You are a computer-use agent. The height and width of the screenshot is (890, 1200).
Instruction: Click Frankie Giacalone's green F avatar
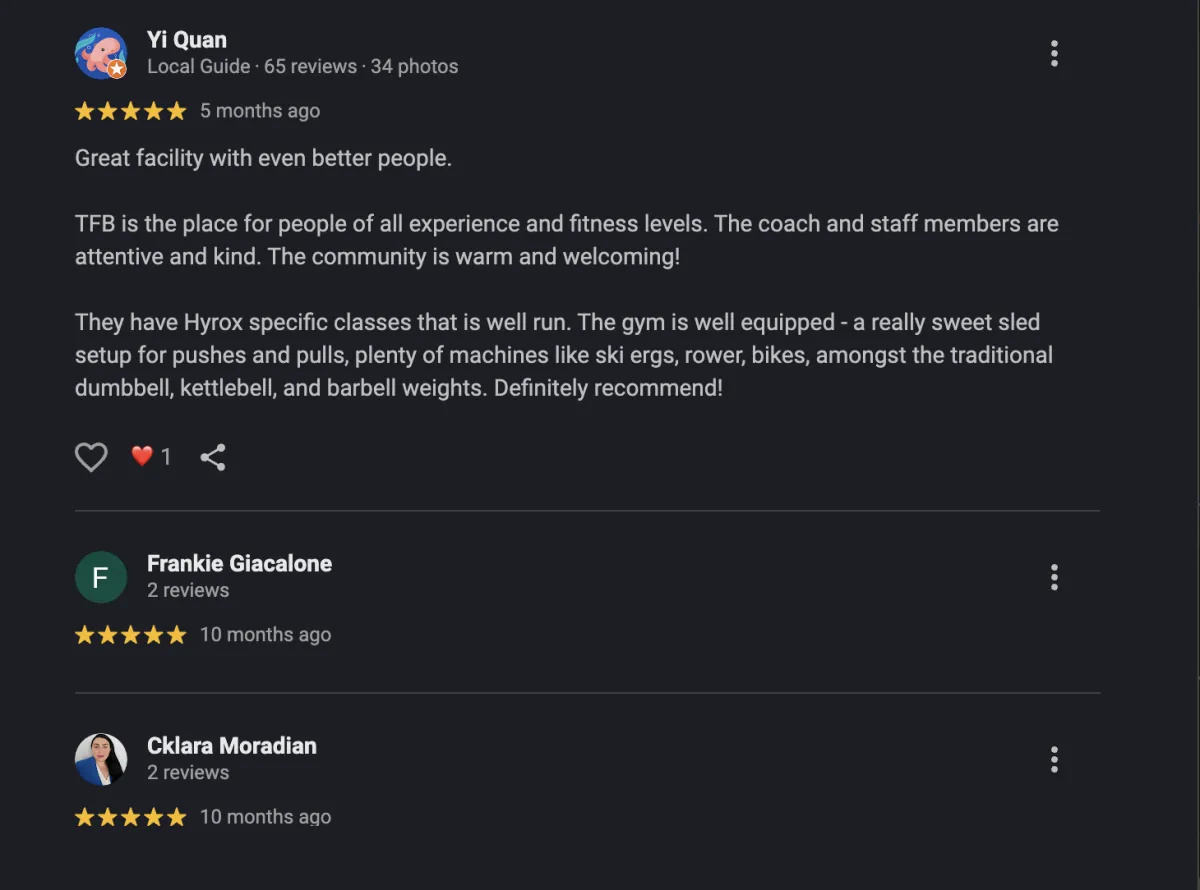coord(101,577)
